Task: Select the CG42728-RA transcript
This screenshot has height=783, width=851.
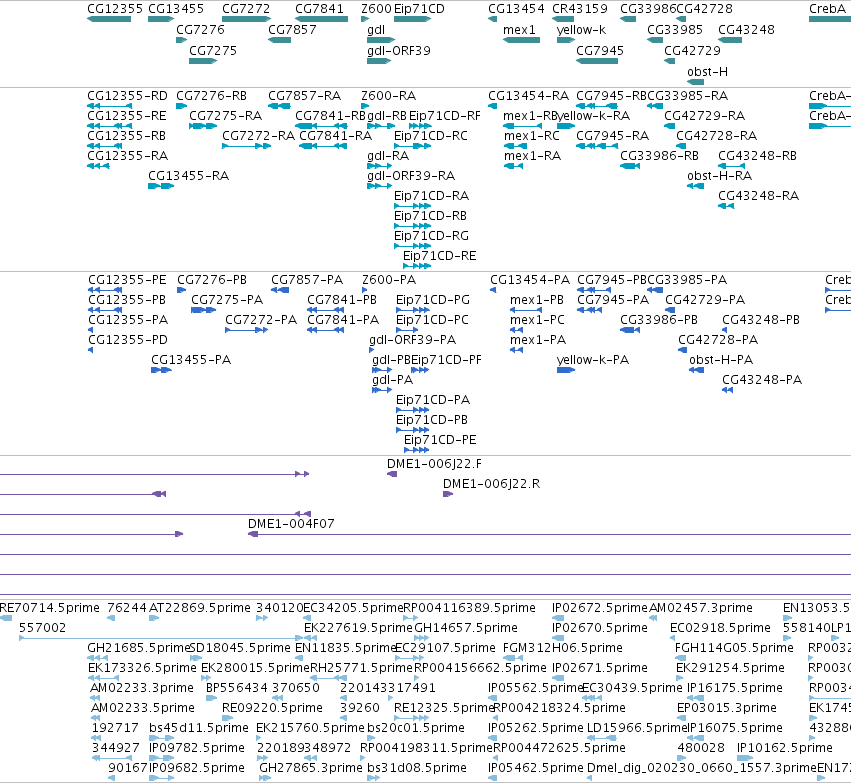Action: (x=681, y=146)
